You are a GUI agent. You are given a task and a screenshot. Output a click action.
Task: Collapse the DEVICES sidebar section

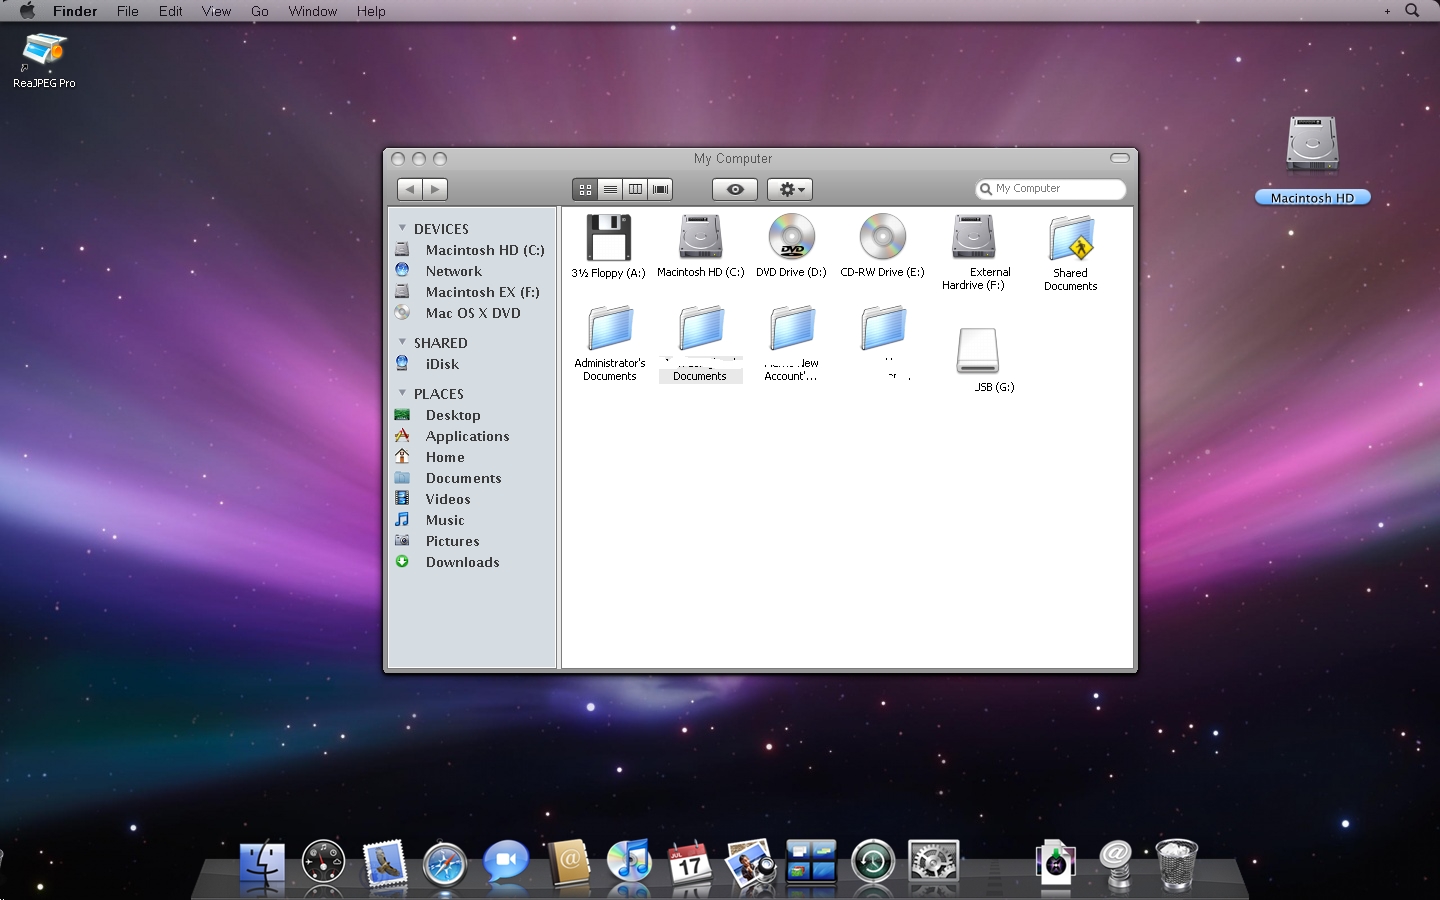click(403, 228)
